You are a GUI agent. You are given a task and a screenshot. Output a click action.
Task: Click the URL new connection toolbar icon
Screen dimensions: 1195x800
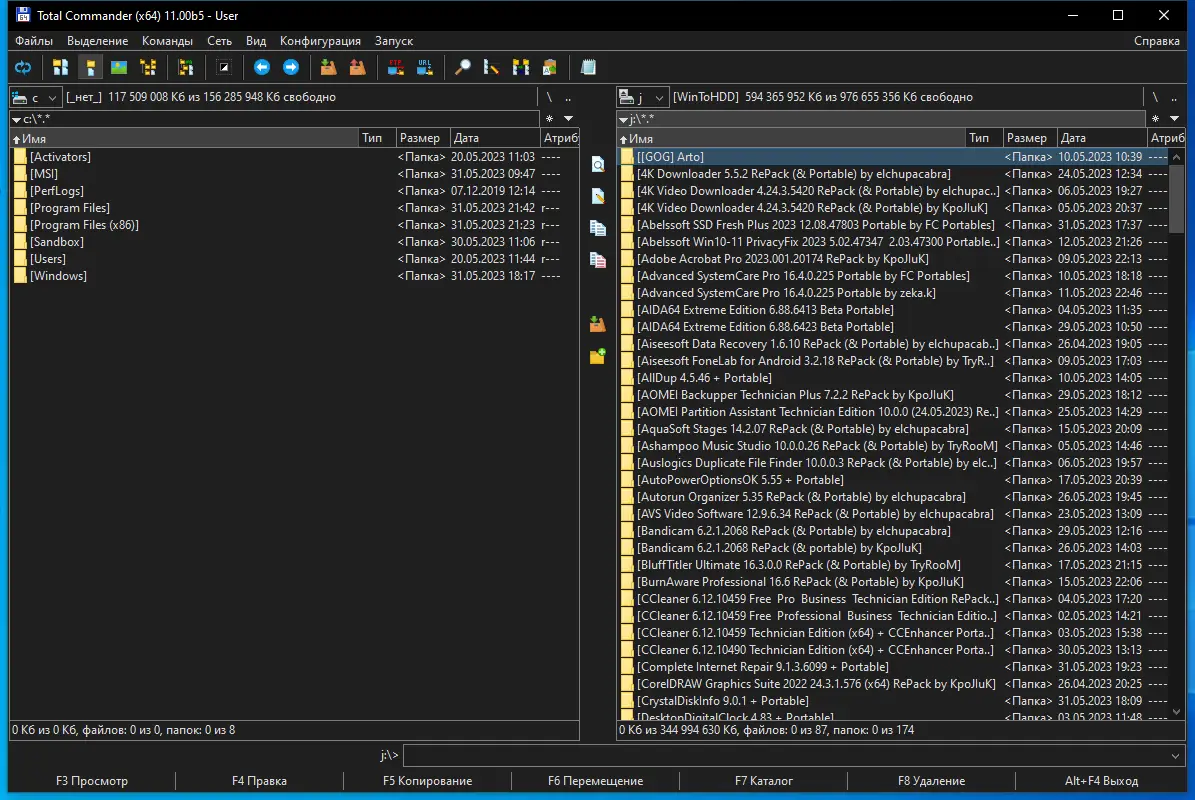click(425, 67)
